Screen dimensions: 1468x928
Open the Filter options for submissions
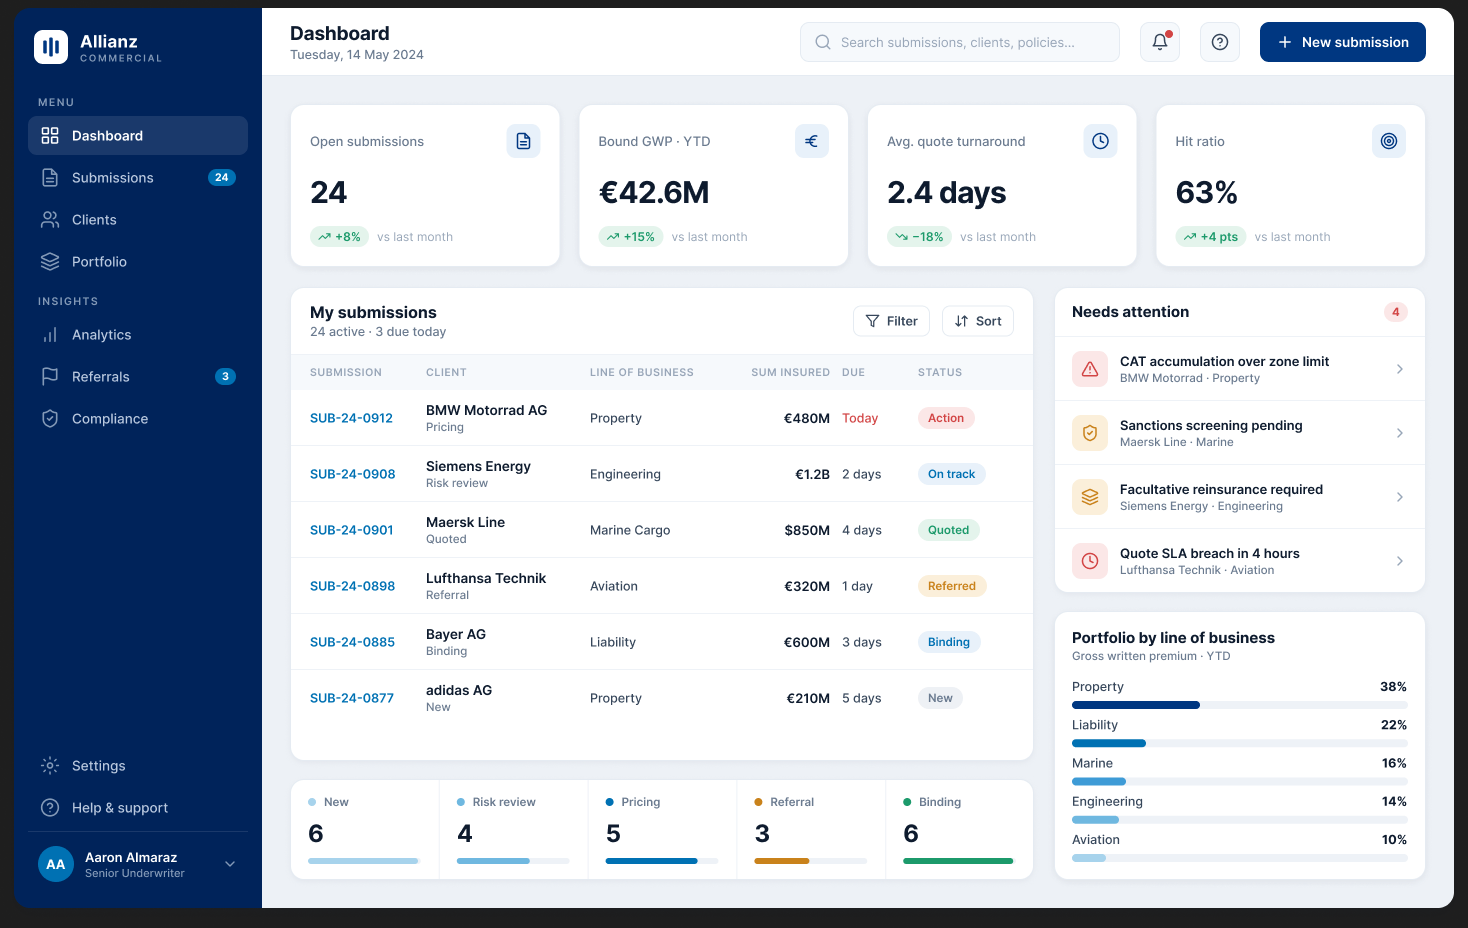click(891, 321)
